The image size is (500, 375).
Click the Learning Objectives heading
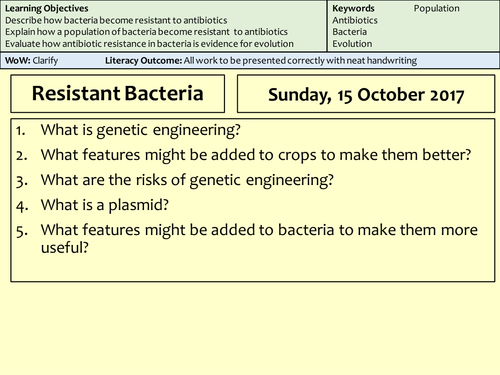[x=47, y=8]
